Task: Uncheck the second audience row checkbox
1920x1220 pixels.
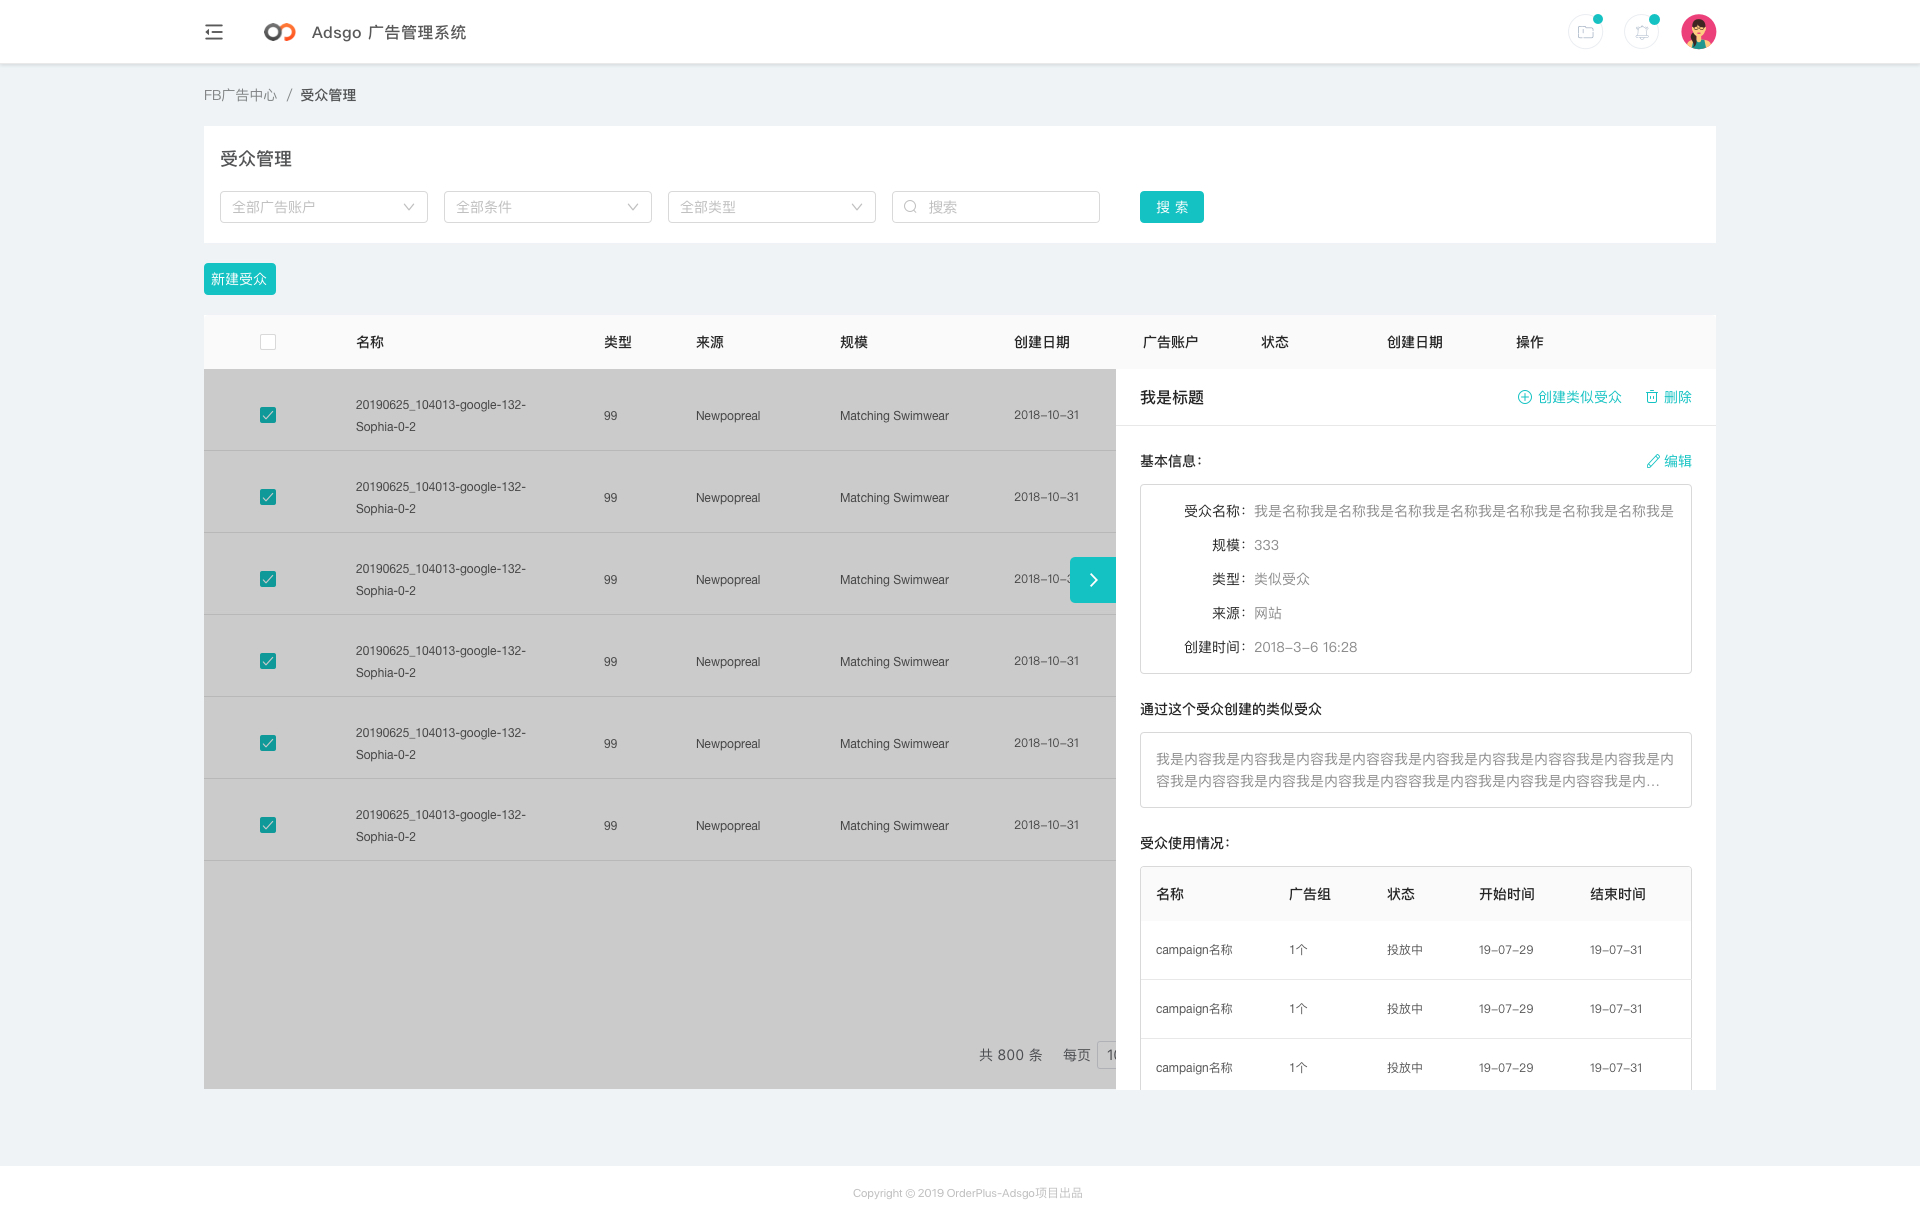Action: coord(268,497)
